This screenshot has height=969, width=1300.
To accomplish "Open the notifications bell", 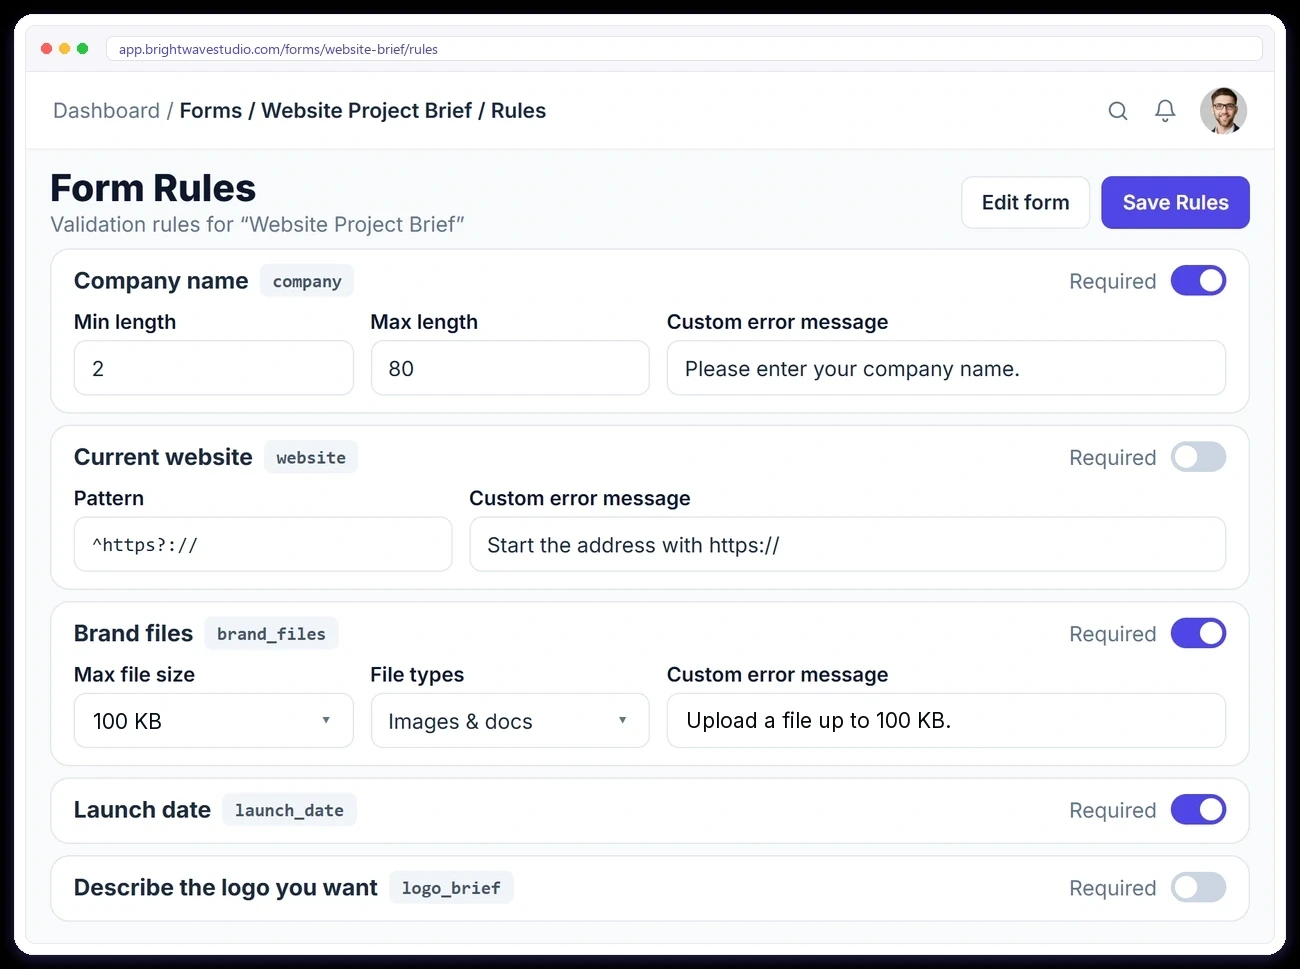I will coord(1165,111).
